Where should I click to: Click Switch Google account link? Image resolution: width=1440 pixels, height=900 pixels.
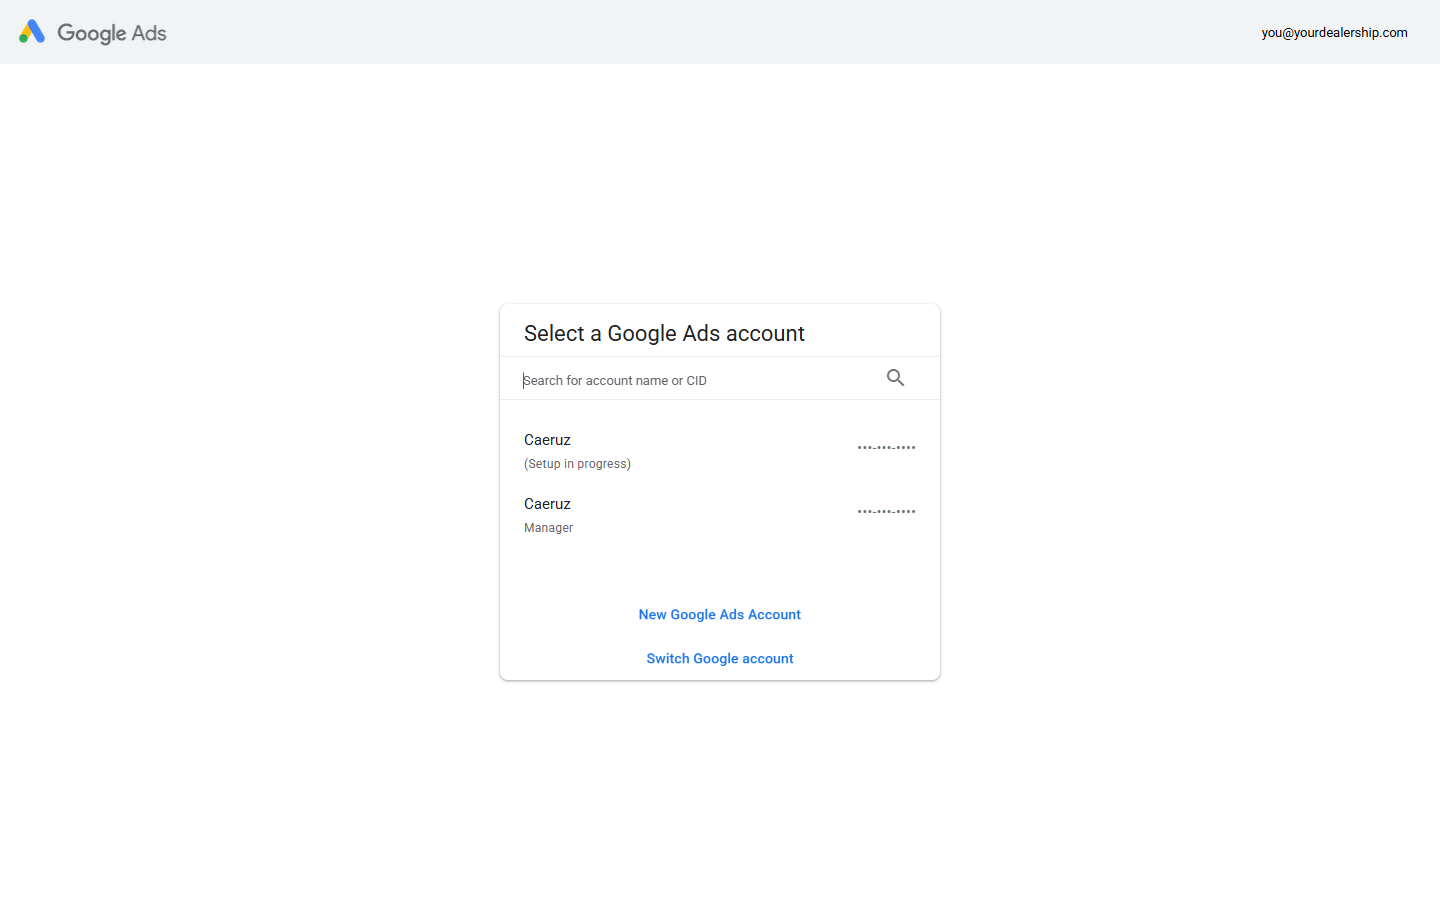click(x=720, y=659)
